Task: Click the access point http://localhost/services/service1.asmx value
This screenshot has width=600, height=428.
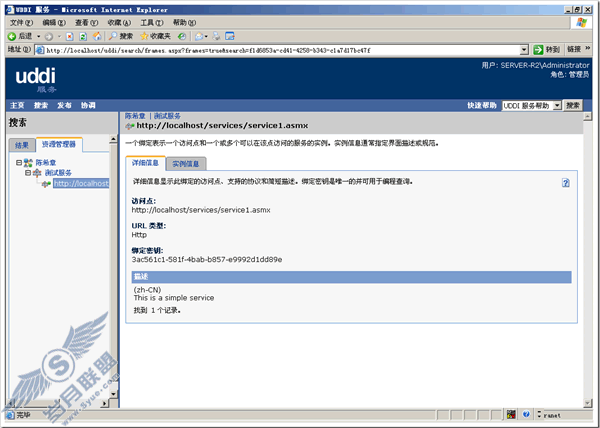Action: (x=201, y=210)
